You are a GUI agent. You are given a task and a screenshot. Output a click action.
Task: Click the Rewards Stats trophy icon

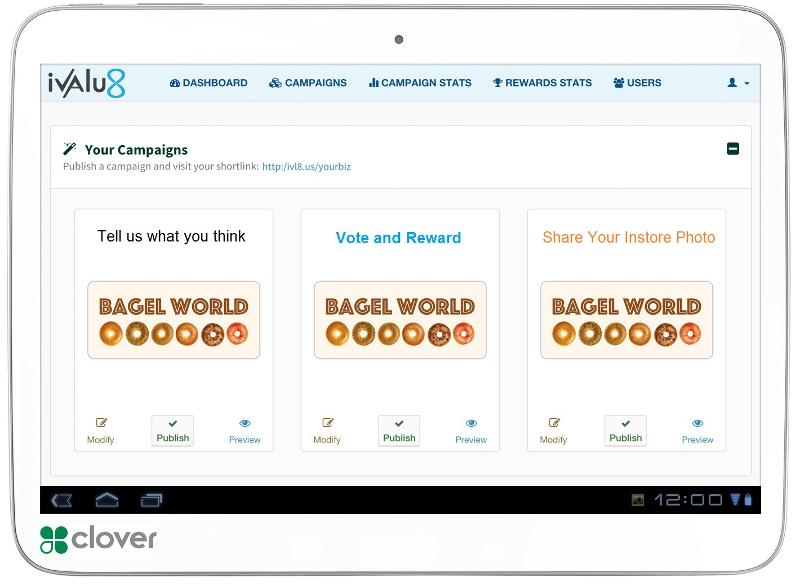pos(497,83)
